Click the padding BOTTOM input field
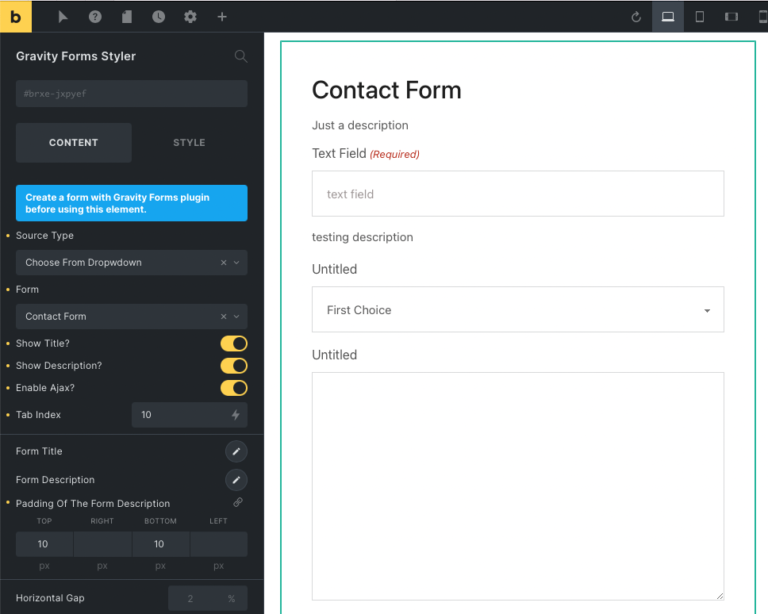 (161, 544)
